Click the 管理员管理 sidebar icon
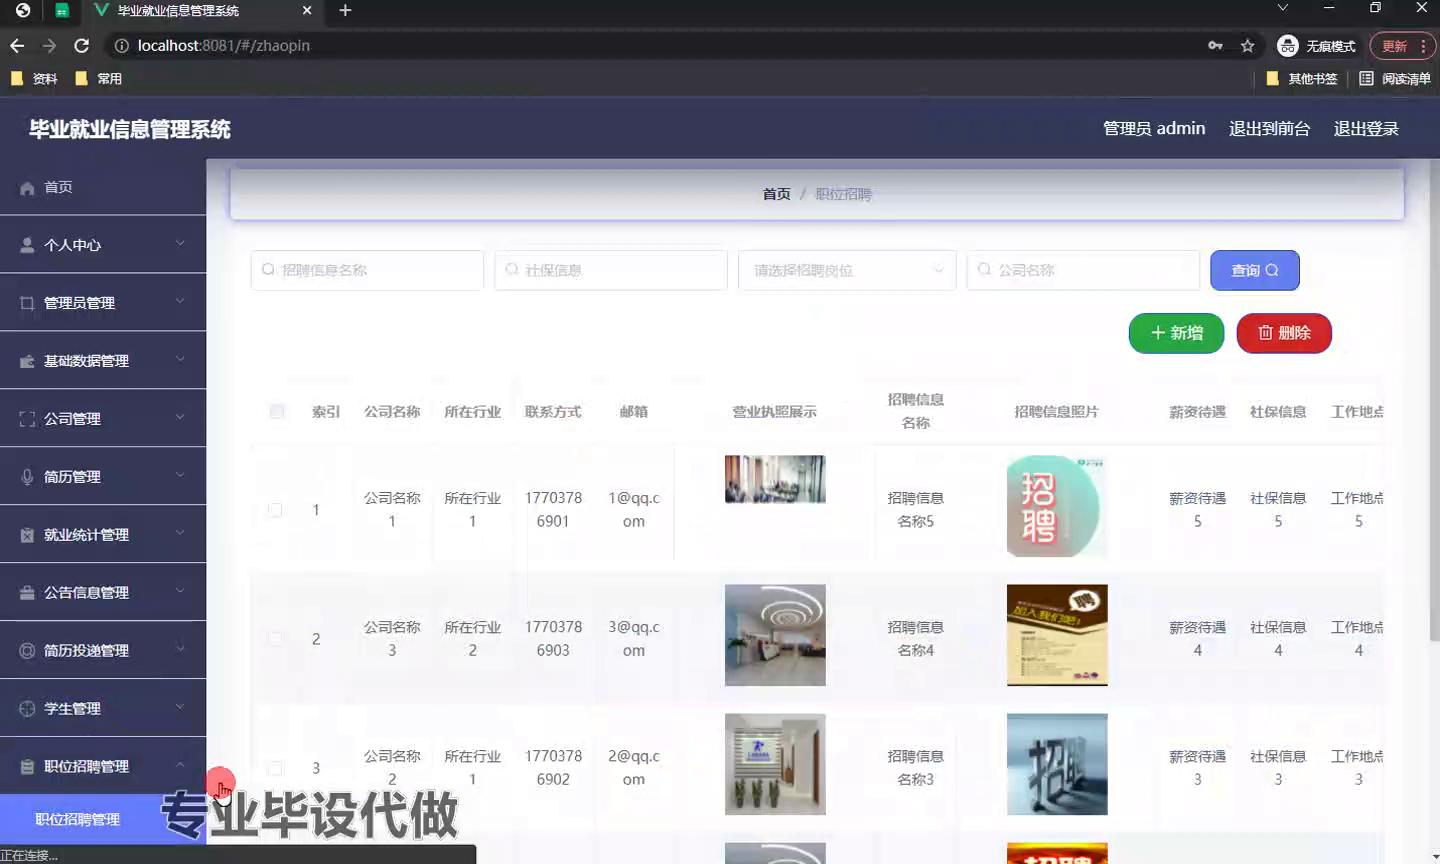The height and width of the screenshot is (864, 1440). tap(27, 303)
